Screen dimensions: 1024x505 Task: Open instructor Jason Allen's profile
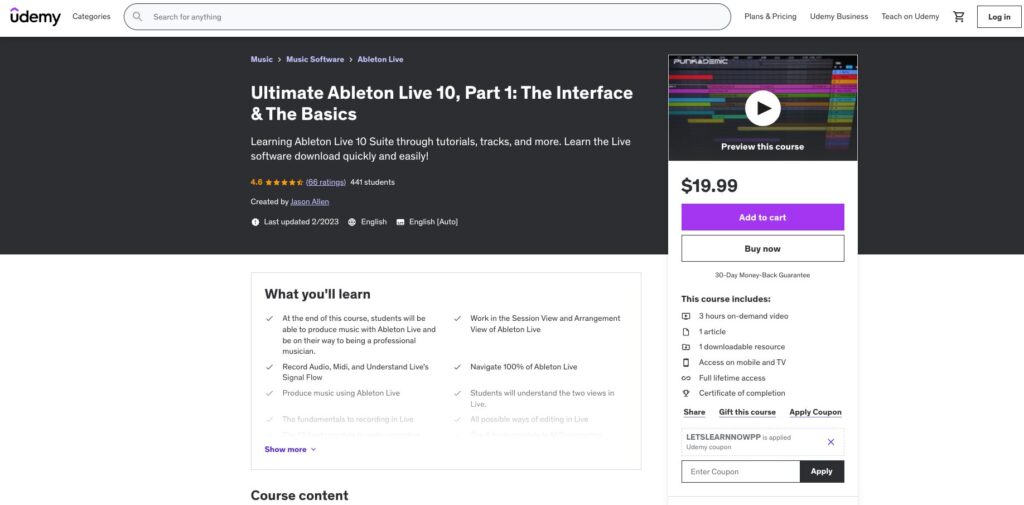pos(310,202)
